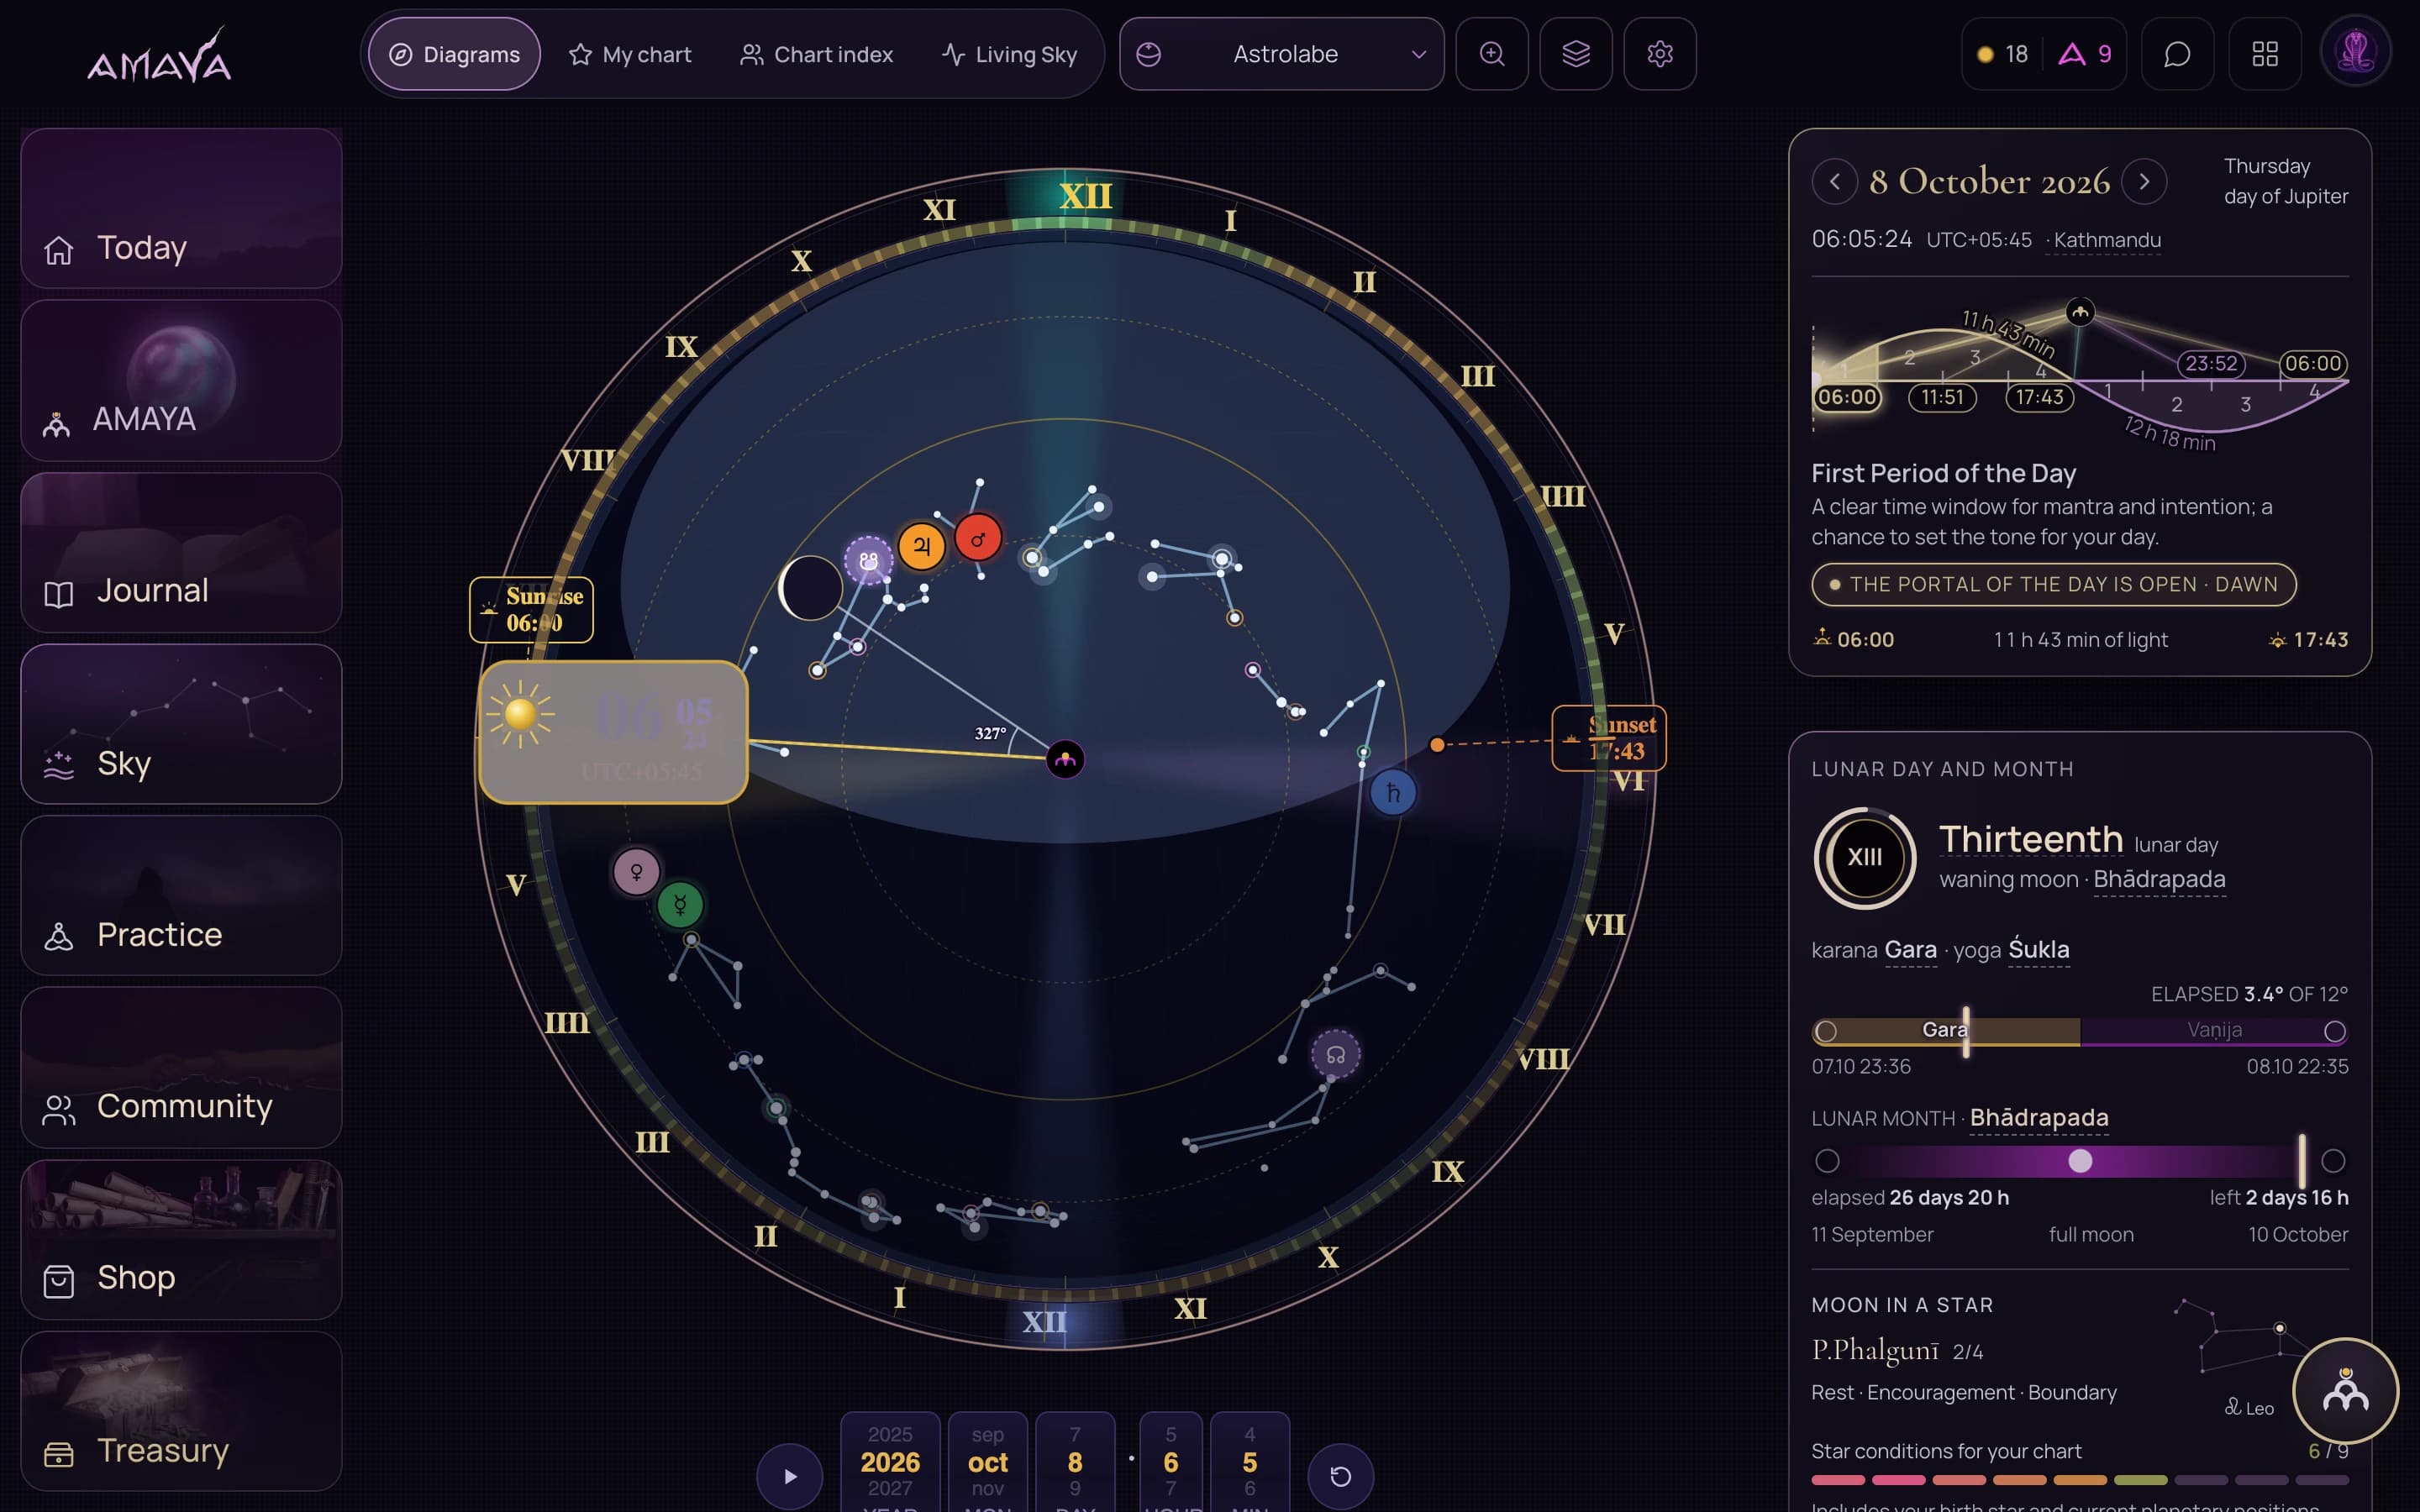
Task: Click the Kathmandu location link
Action: point(2106,240)
